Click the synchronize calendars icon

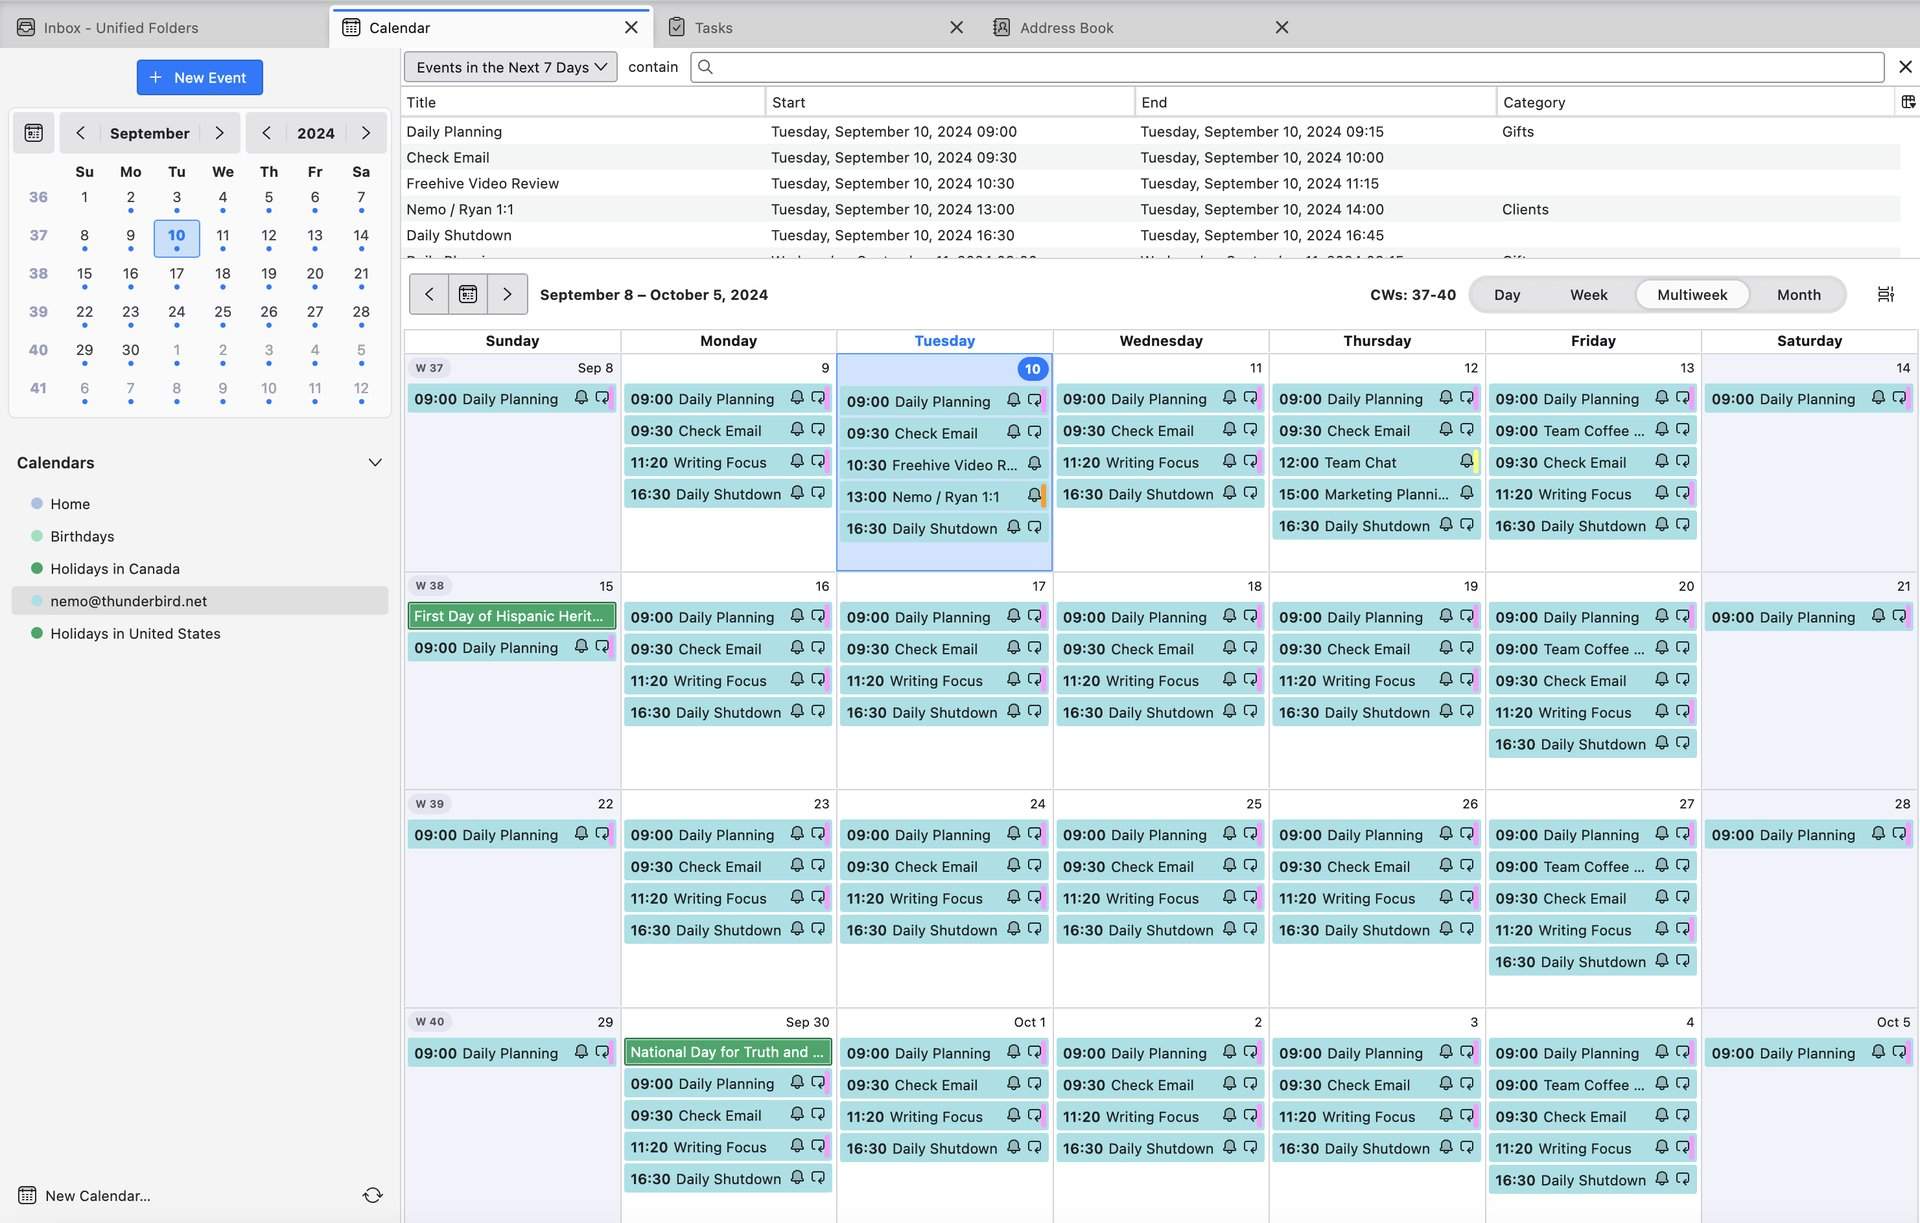coord(373,1195)
